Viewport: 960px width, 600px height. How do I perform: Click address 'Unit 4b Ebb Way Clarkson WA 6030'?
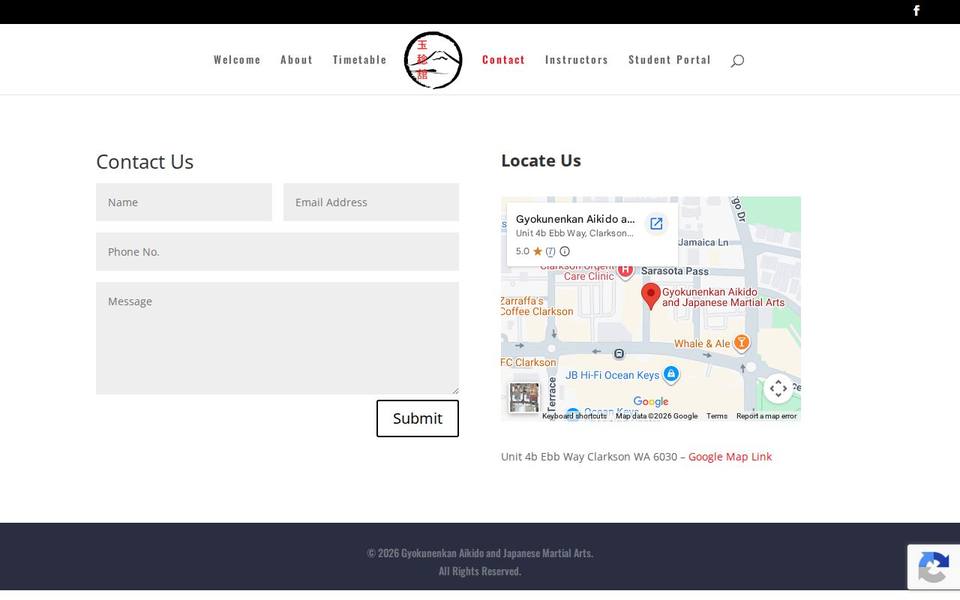coord(589,457)
